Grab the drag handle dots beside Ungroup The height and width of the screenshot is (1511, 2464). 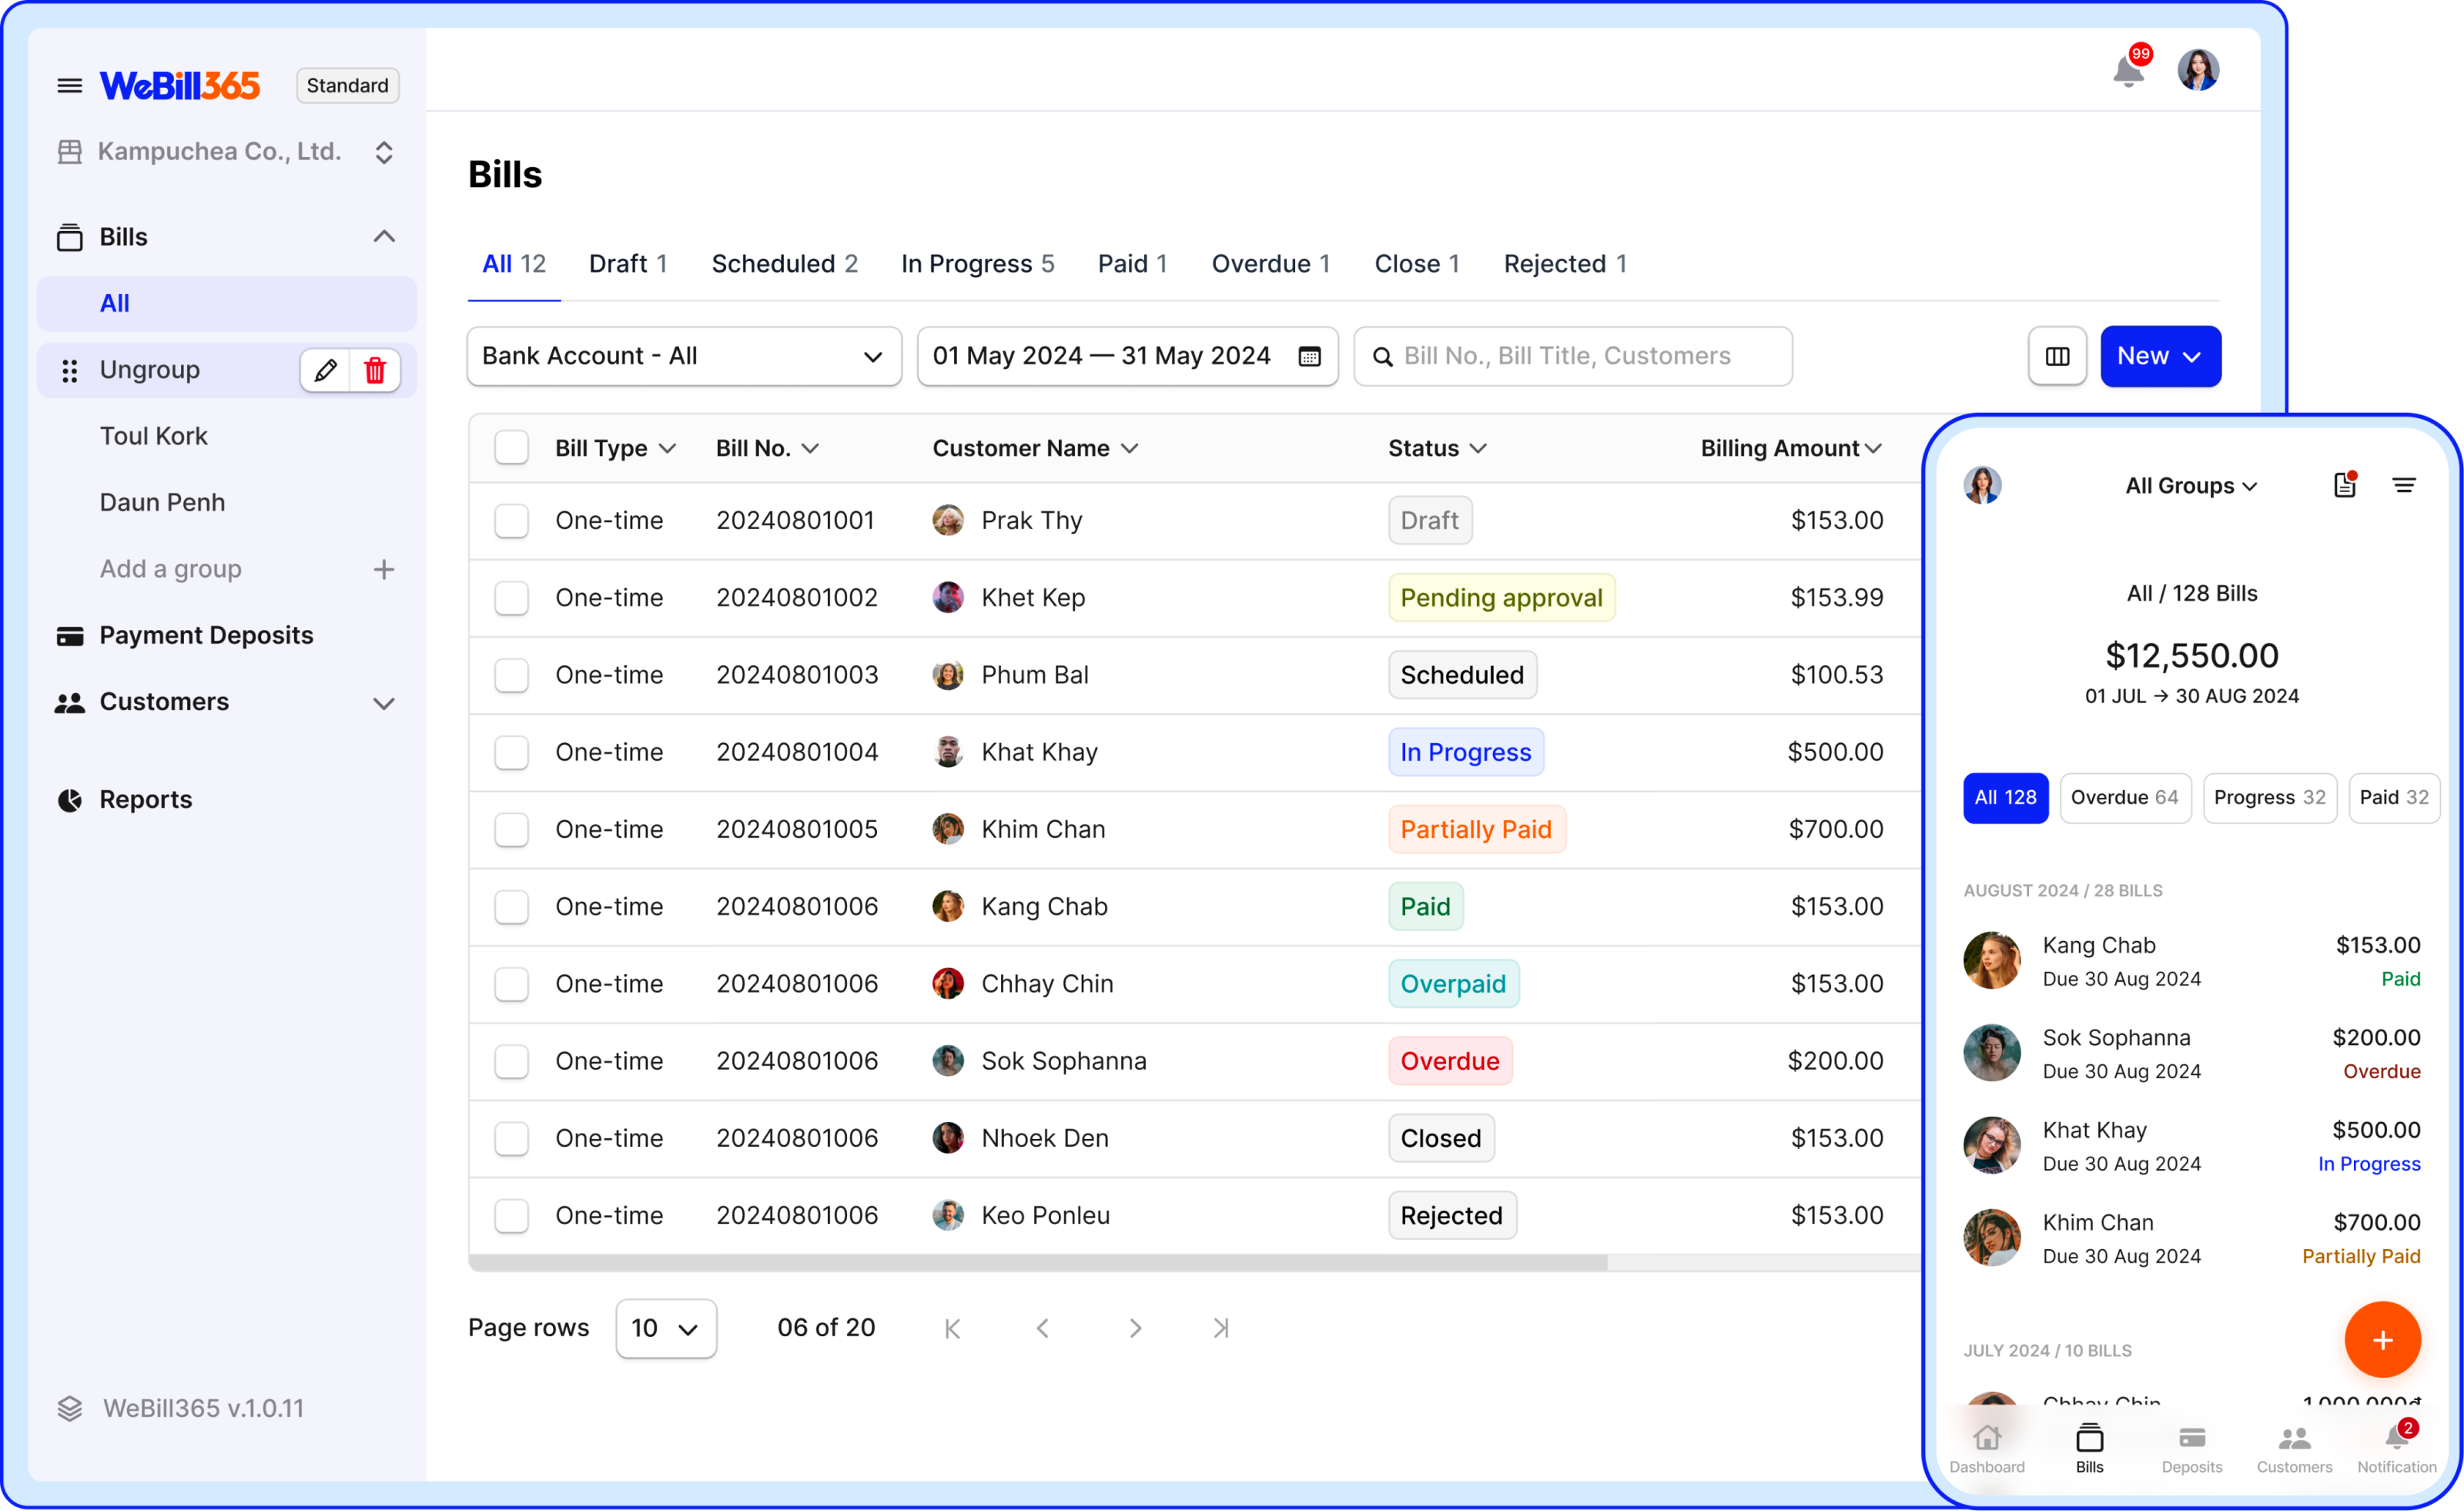[x=69, y=370]
